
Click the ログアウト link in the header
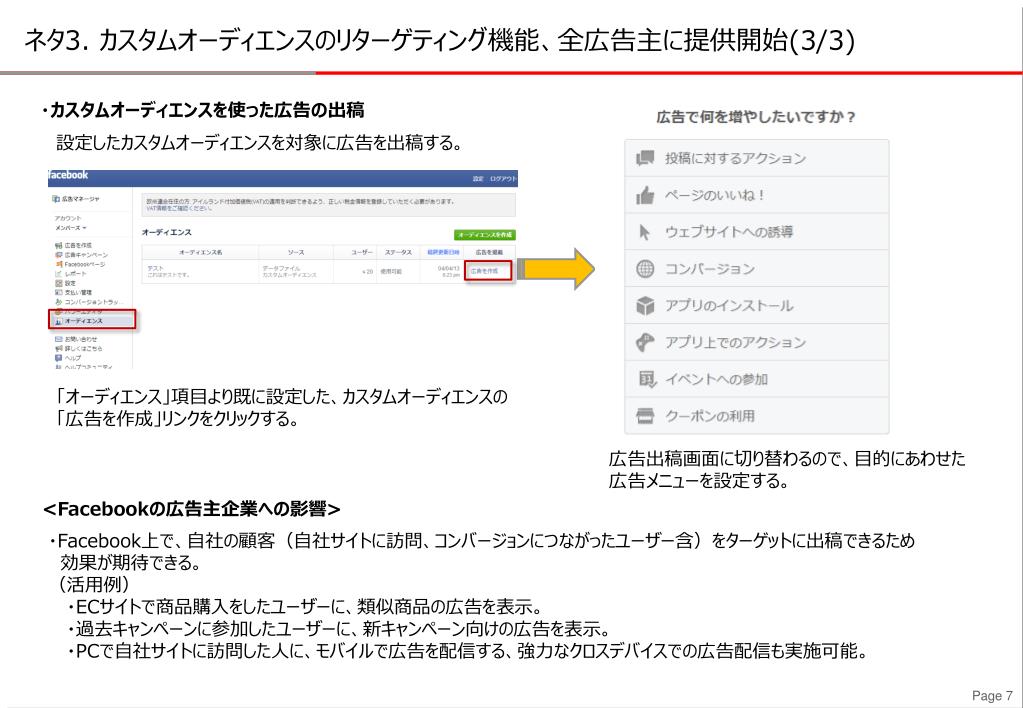tap(503, 179)
